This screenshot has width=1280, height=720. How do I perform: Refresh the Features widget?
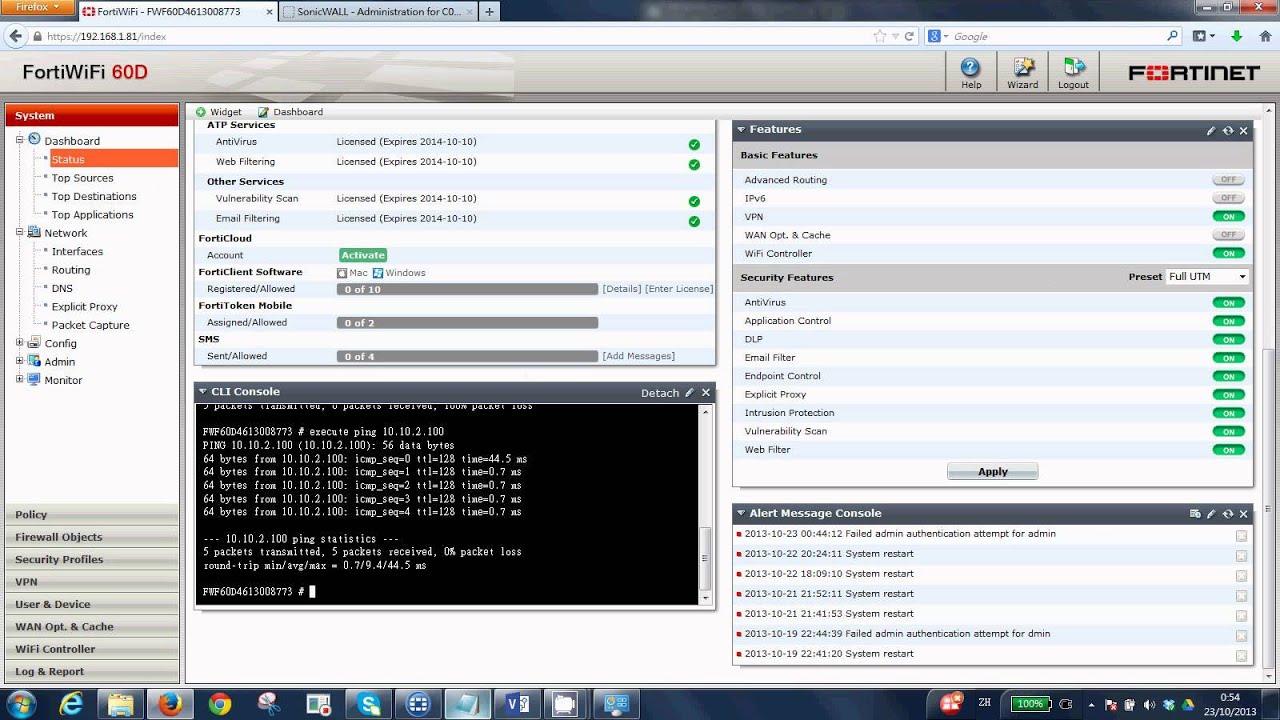[x=1228, y=130]
